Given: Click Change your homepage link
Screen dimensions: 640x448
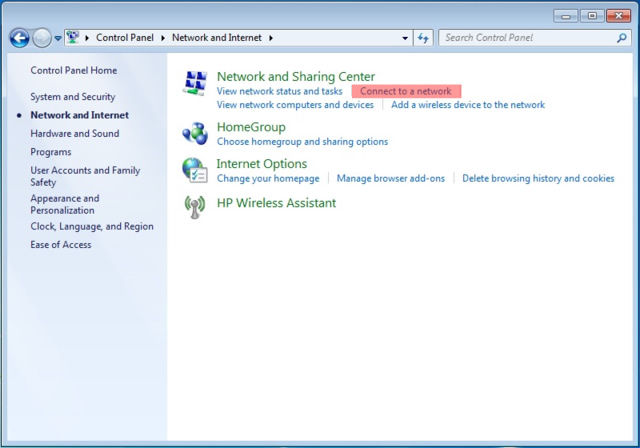Looking at the screenshot, I should point(268,178).
